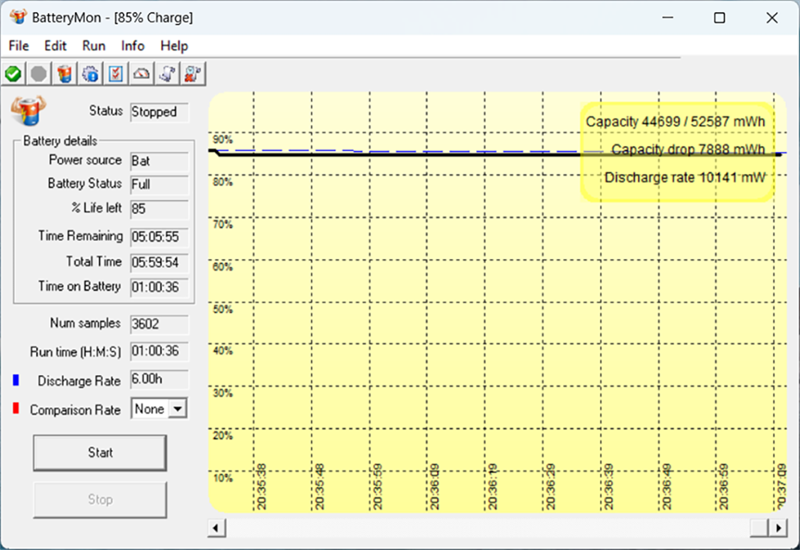Click the Discharge Rate field 6.00h
800x550 pixels.
pos(159,380)
